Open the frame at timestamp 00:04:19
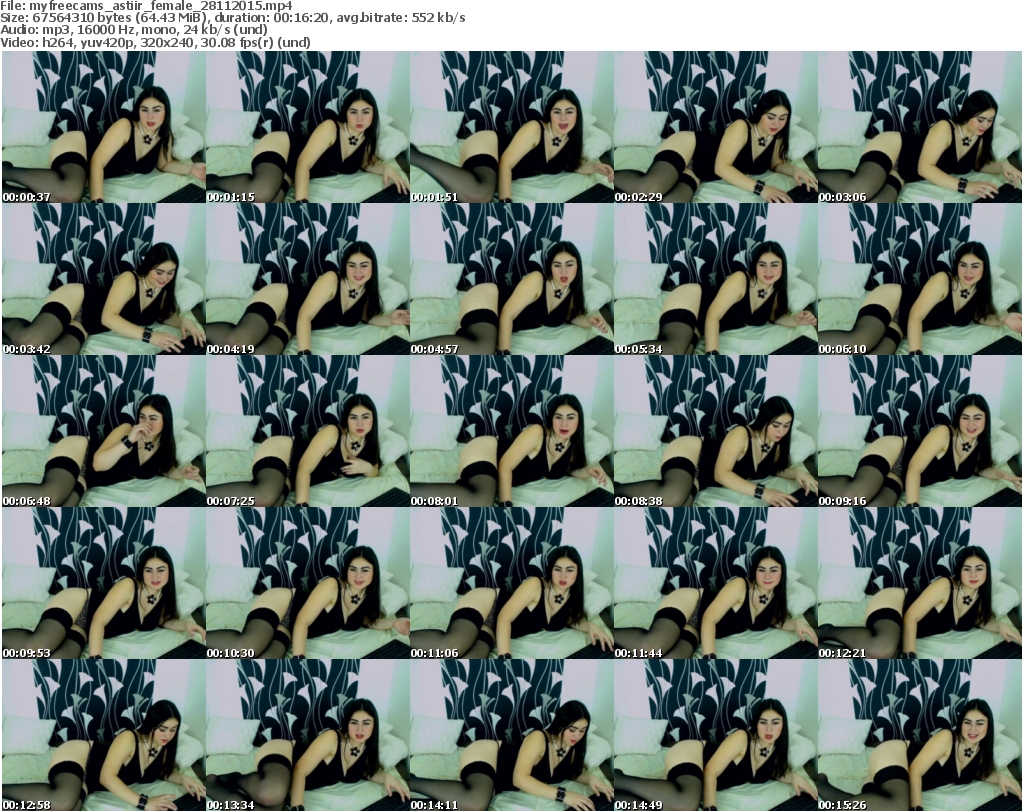This screenshot has height=811, width=1024. click(308, 279)
